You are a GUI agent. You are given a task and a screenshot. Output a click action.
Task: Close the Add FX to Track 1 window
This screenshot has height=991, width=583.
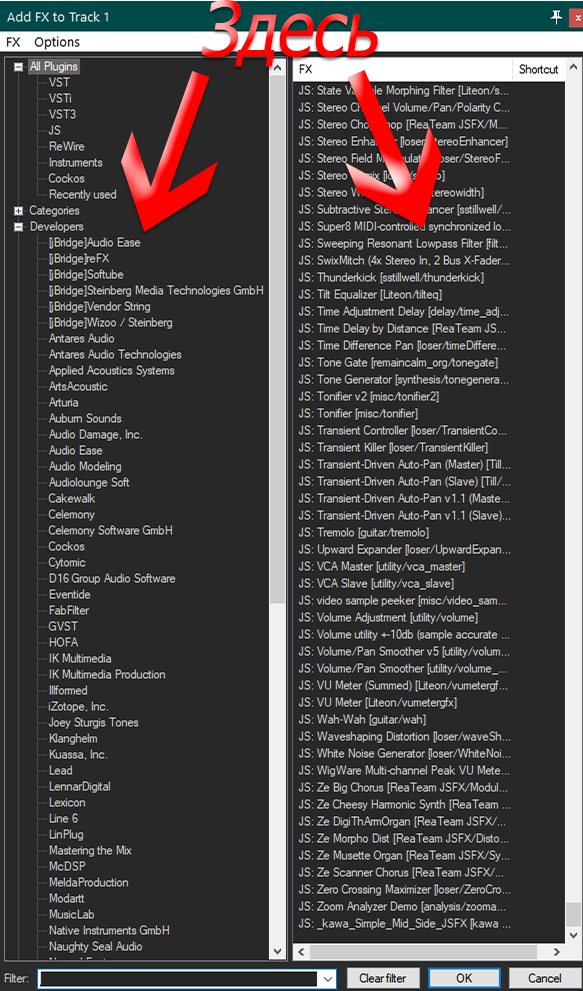[x=577, y=17]
